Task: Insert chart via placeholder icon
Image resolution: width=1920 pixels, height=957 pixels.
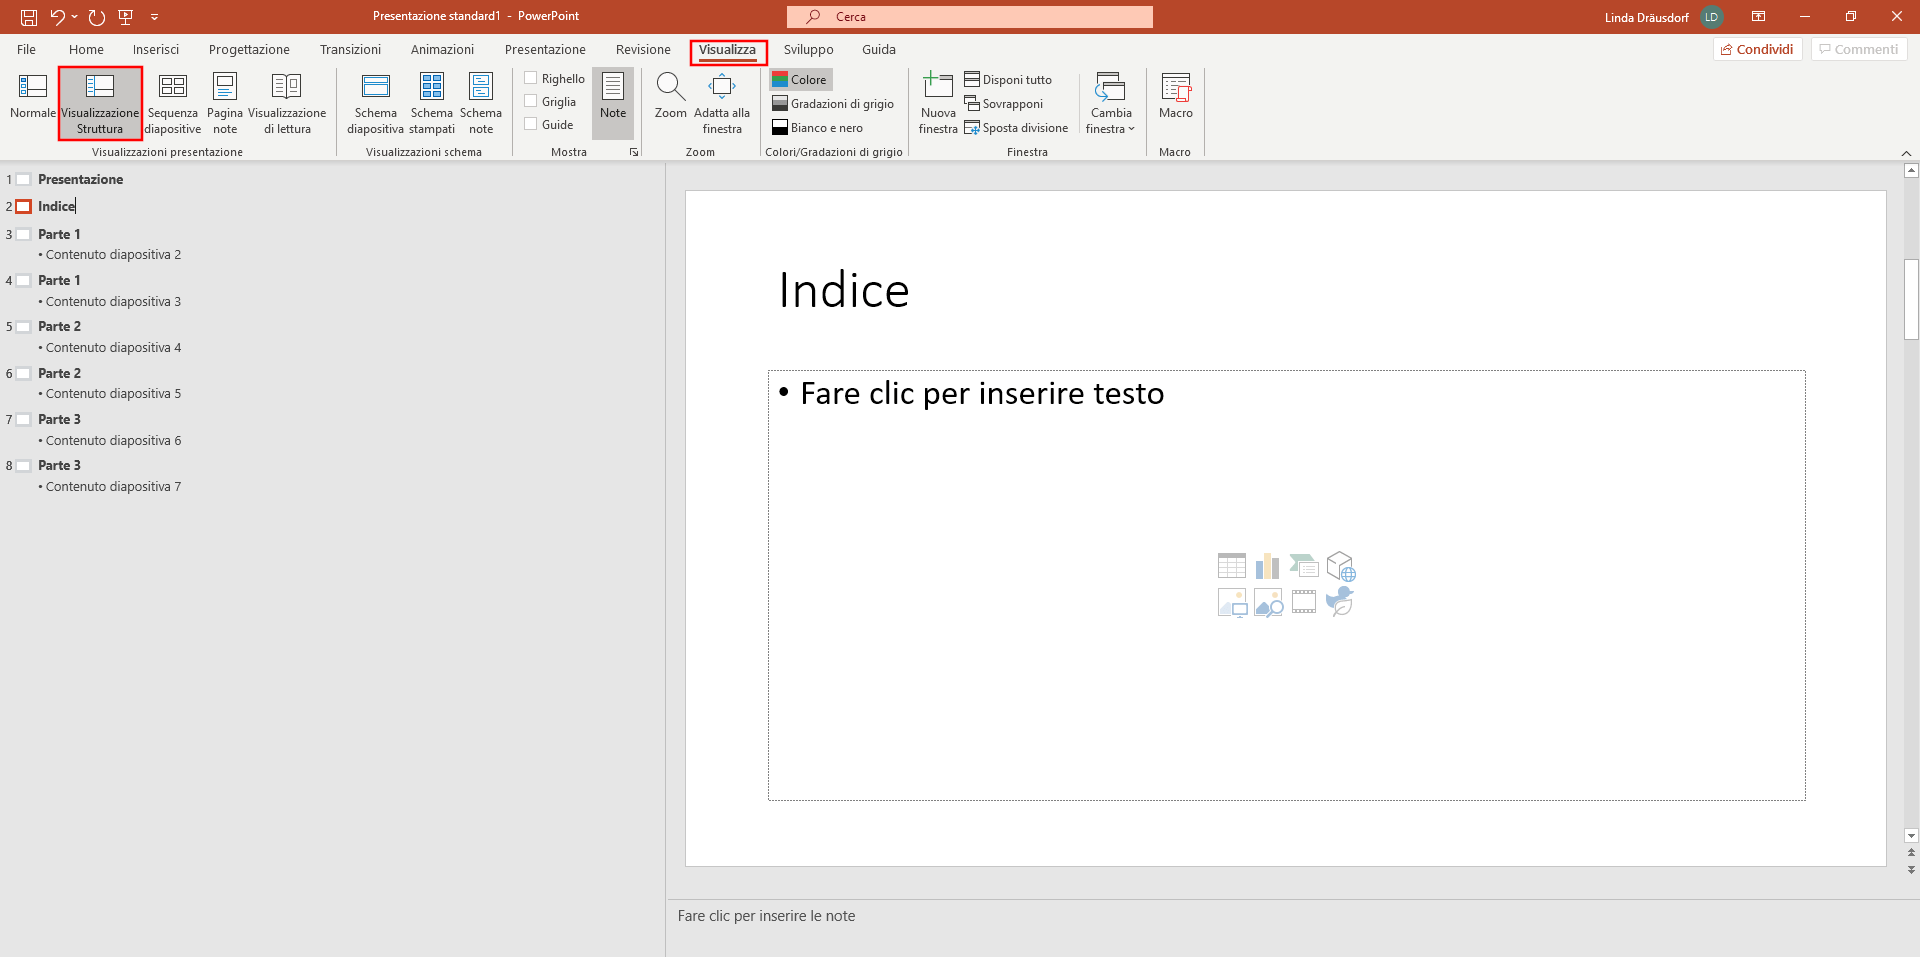Action: coord(1267,566)
